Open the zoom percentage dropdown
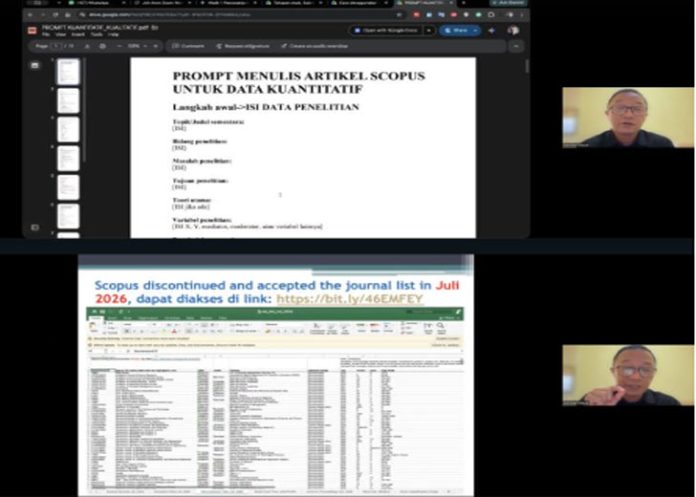Viewport: 696px width, 497px height. pos(137,46)
